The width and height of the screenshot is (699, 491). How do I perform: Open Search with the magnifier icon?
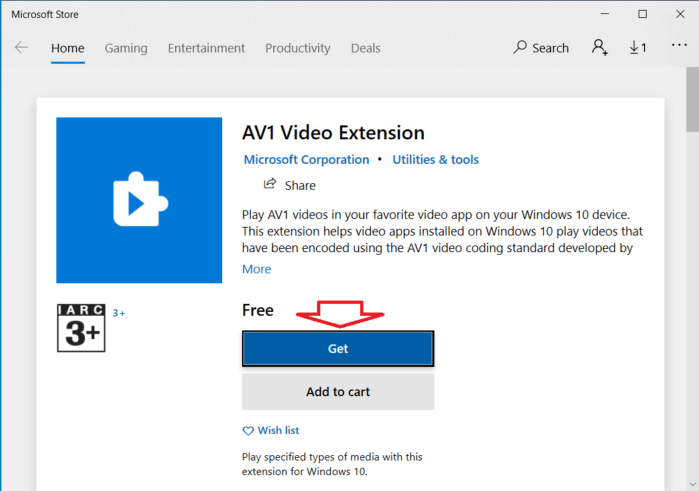coord(520,47)
